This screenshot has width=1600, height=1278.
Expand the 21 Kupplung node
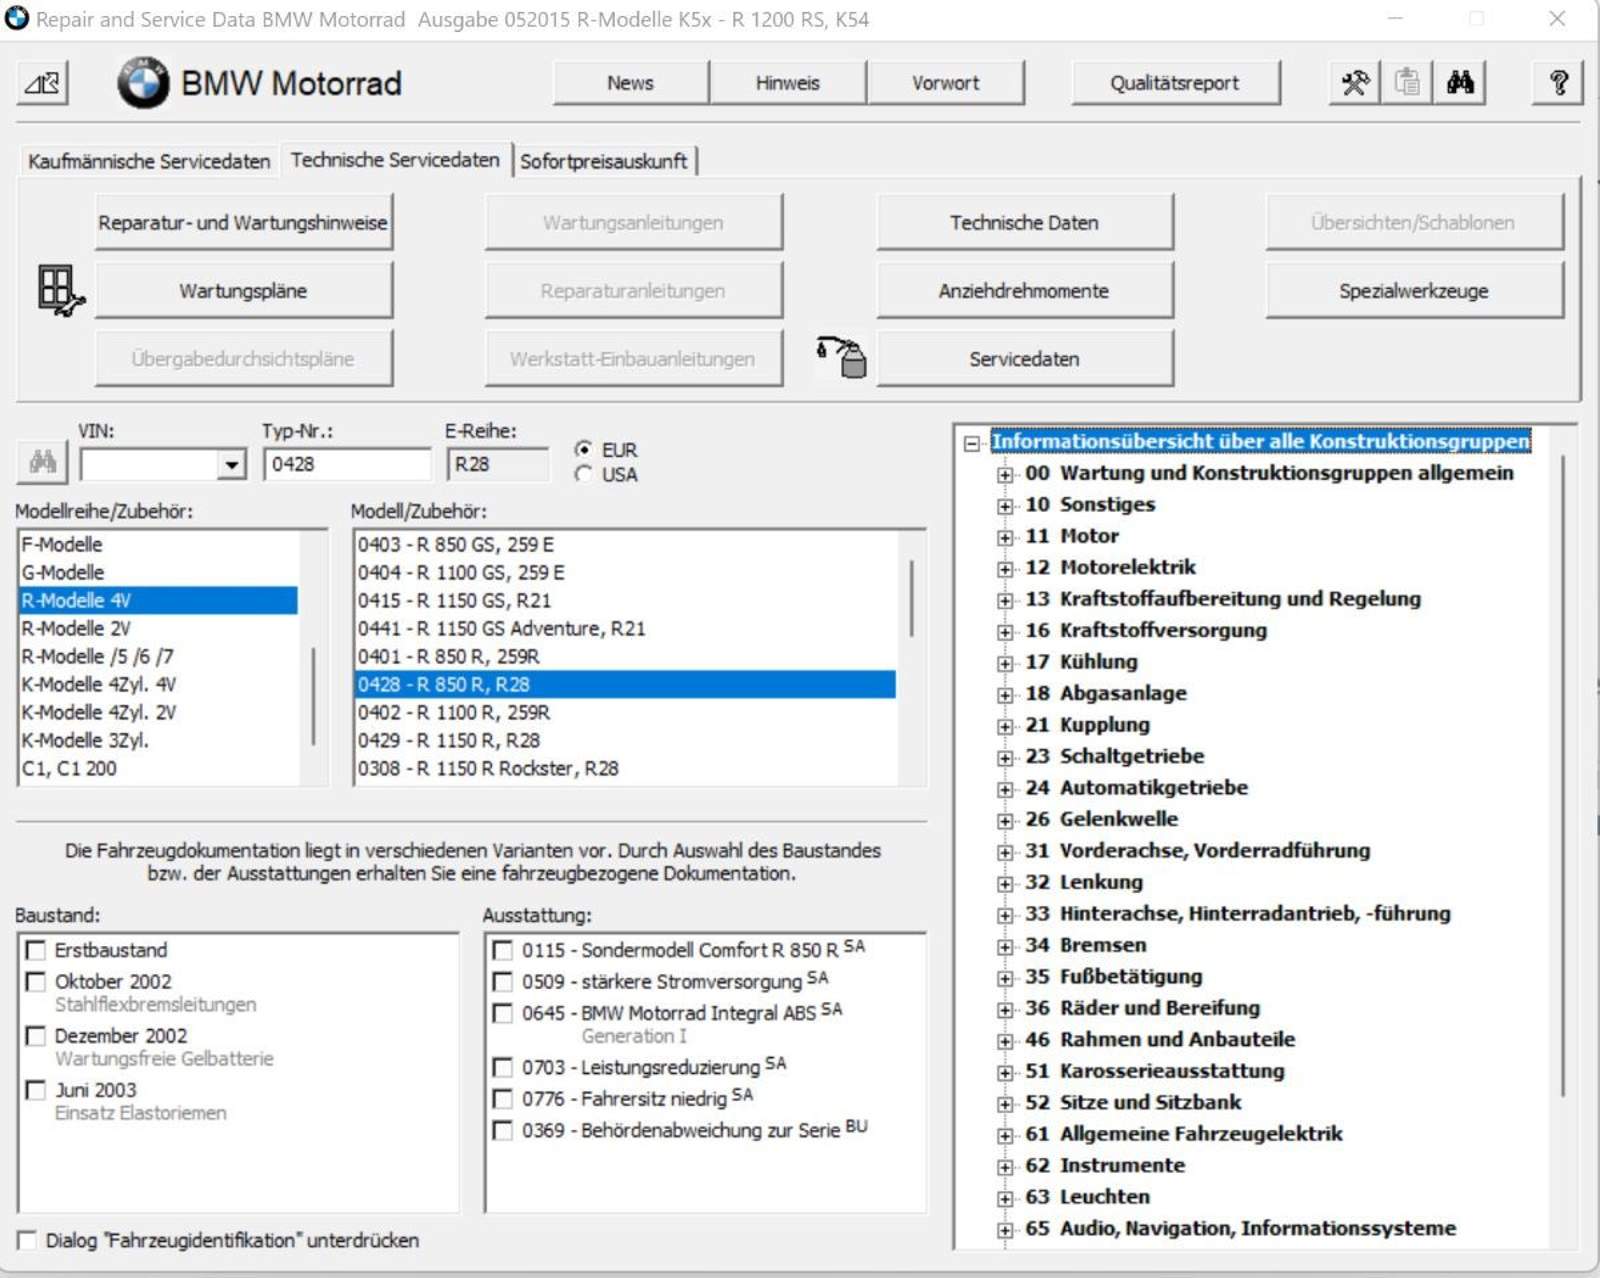pos(1005,726)
